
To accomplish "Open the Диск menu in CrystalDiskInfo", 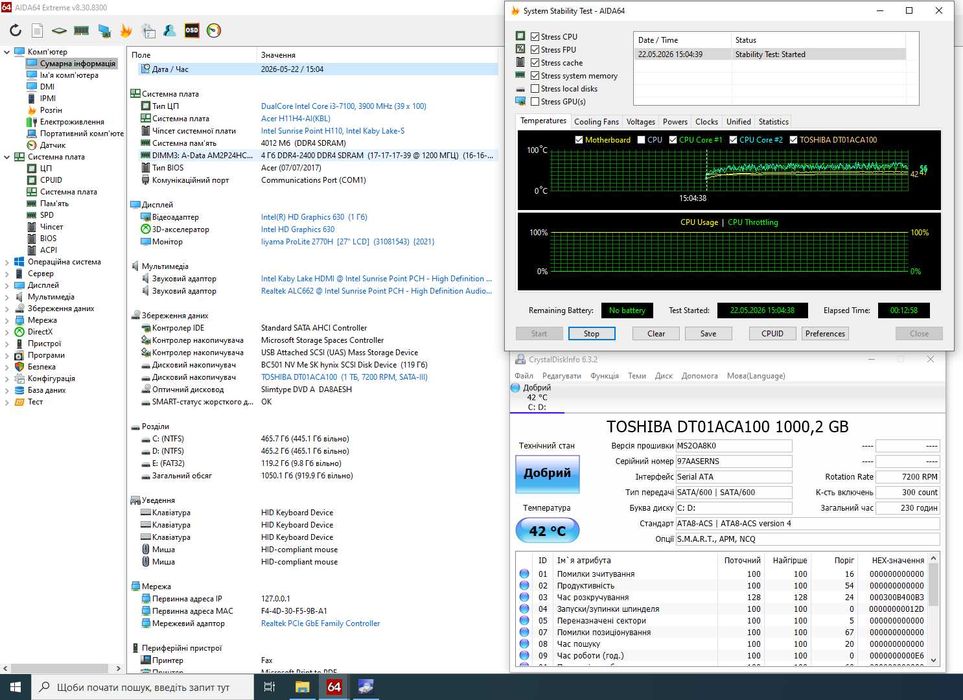I will tap(663, 376).
